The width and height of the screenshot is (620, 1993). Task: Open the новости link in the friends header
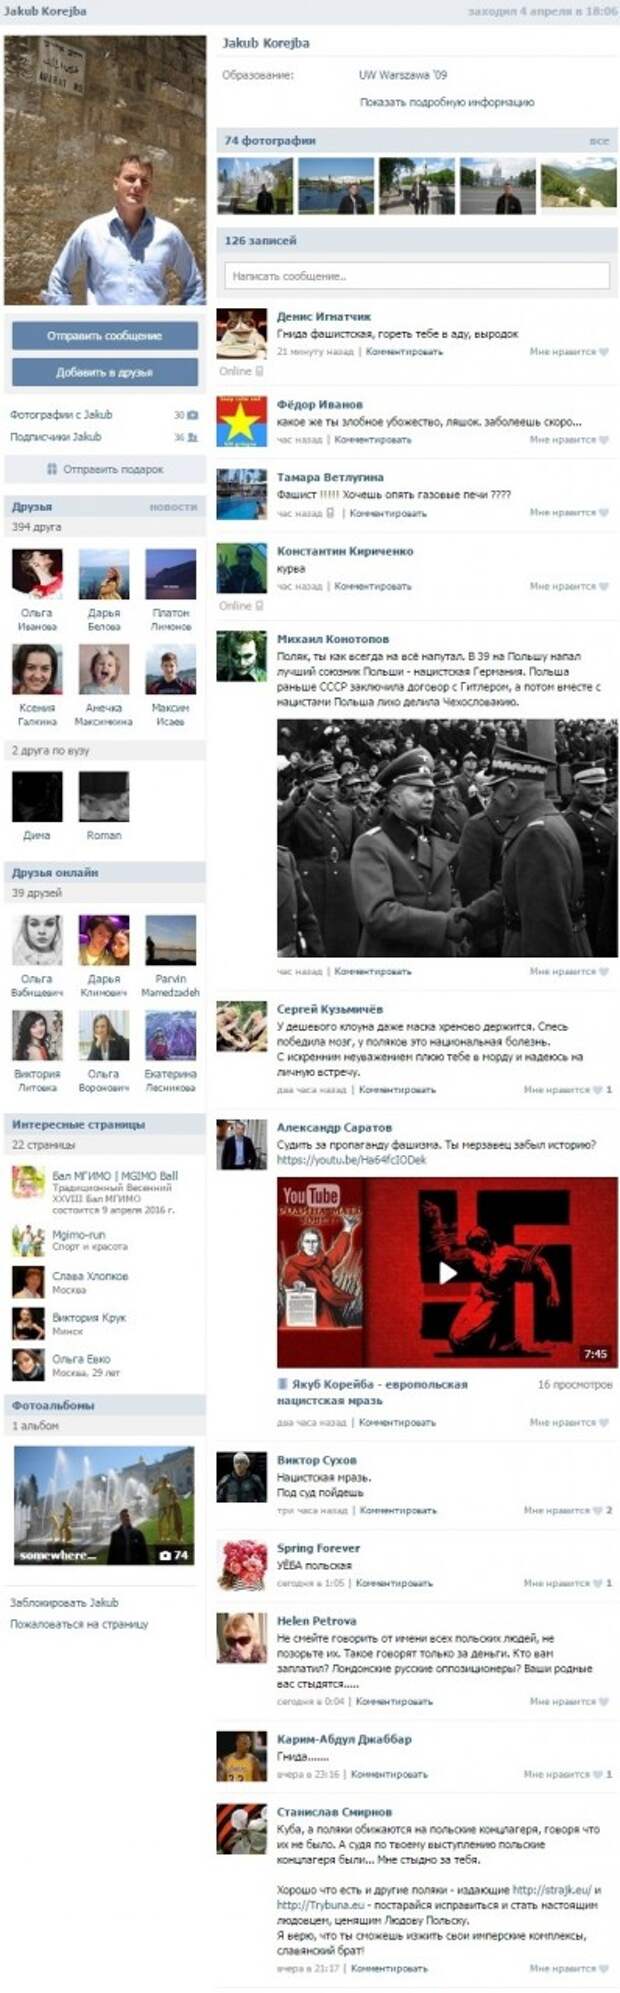(173, 507)
